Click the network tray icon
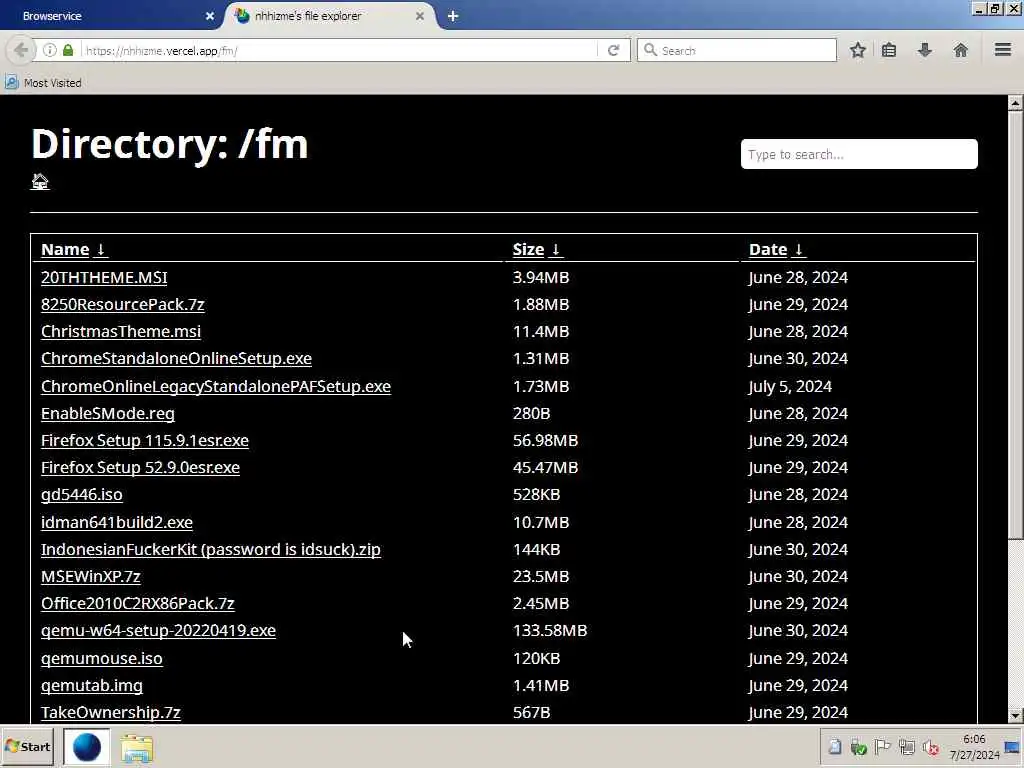 [906, 747]
